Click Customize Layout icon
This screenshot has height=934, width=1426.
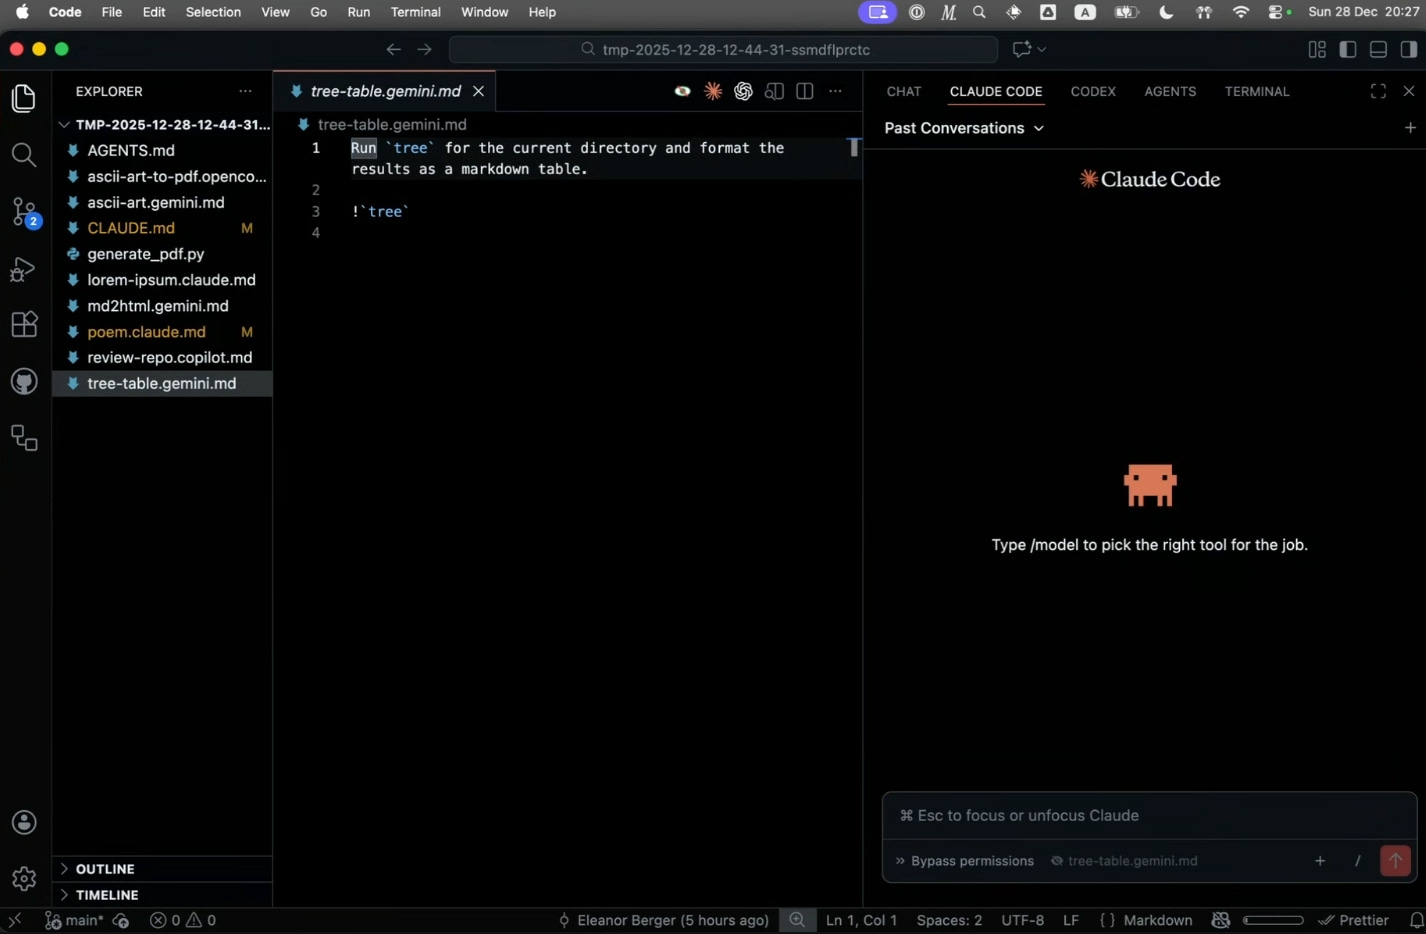(1317, 49)
